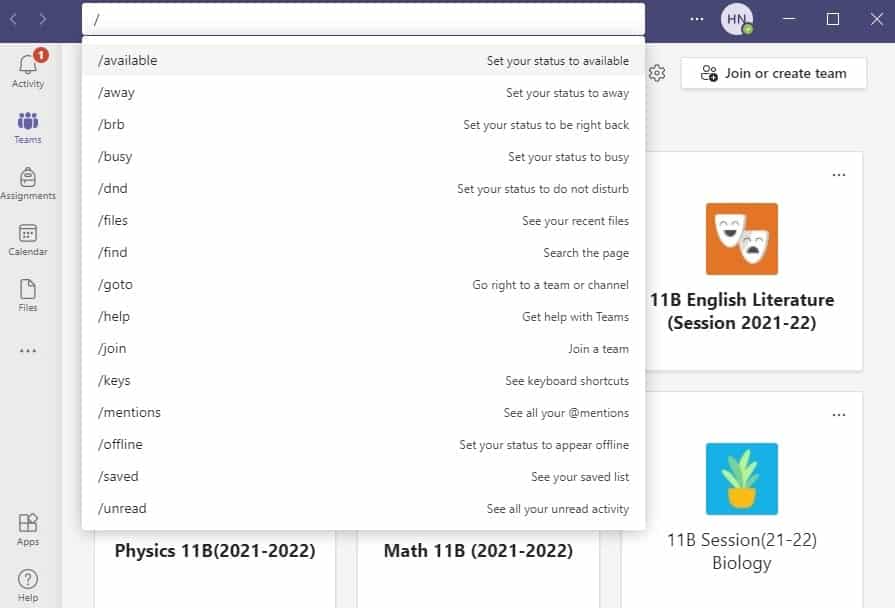
Task: Open 11B Session(21-22) Biology title
Action: [741, 551]
